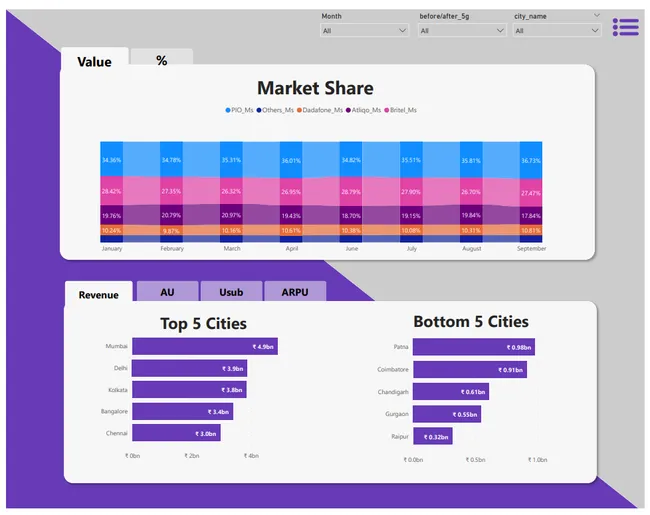Select the Revenue tab

tap(99, 293)
